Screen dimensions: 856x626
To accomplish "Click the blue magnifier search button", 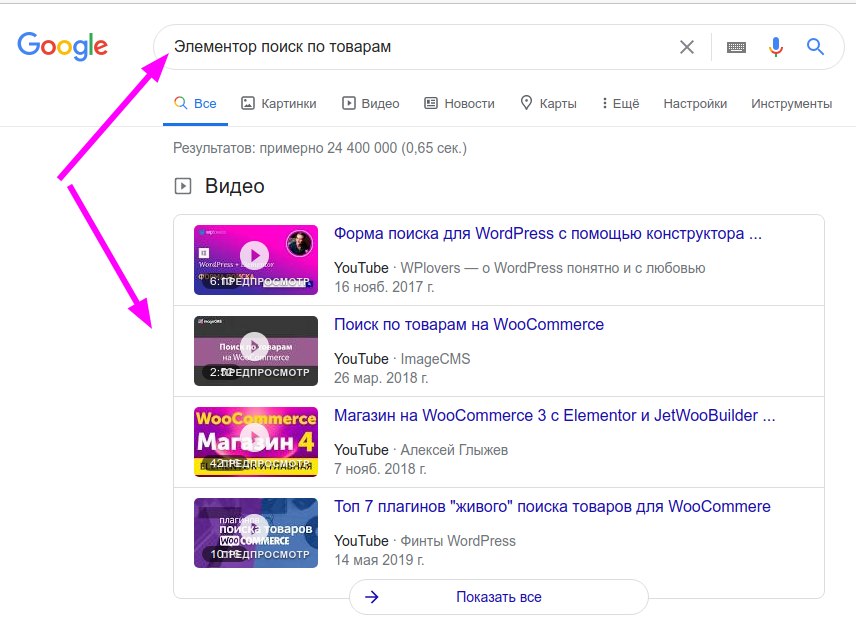I will 815,47.
